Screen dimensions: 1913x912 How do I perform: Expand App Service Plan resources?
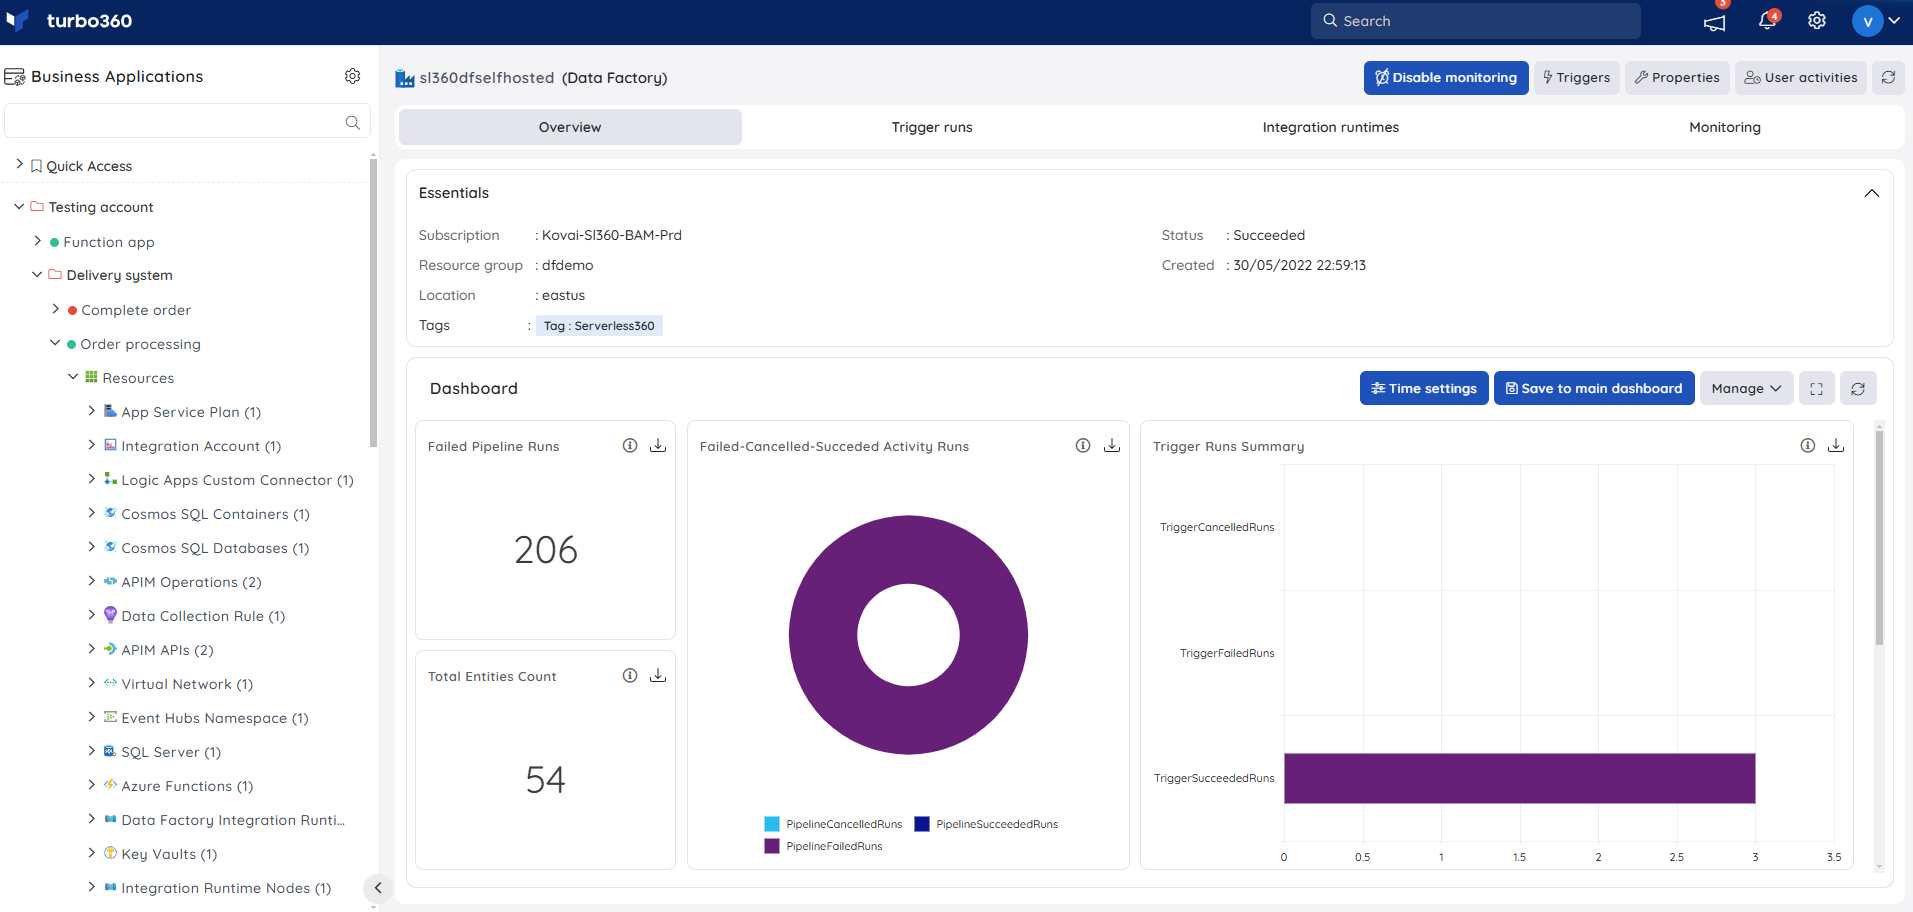(92, 411)
